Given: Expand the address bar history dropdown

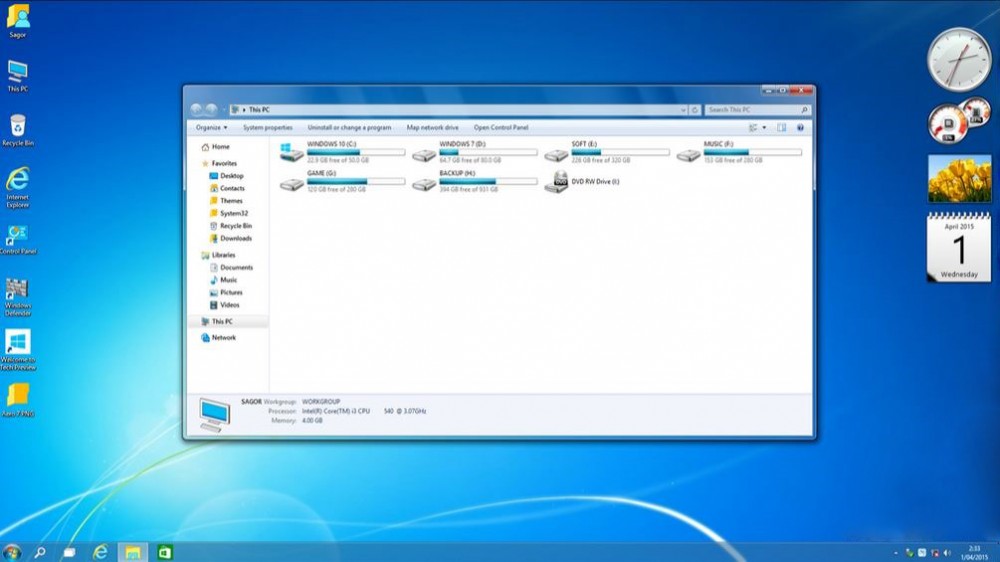Looking at the screenshot, I should point(682,109).
